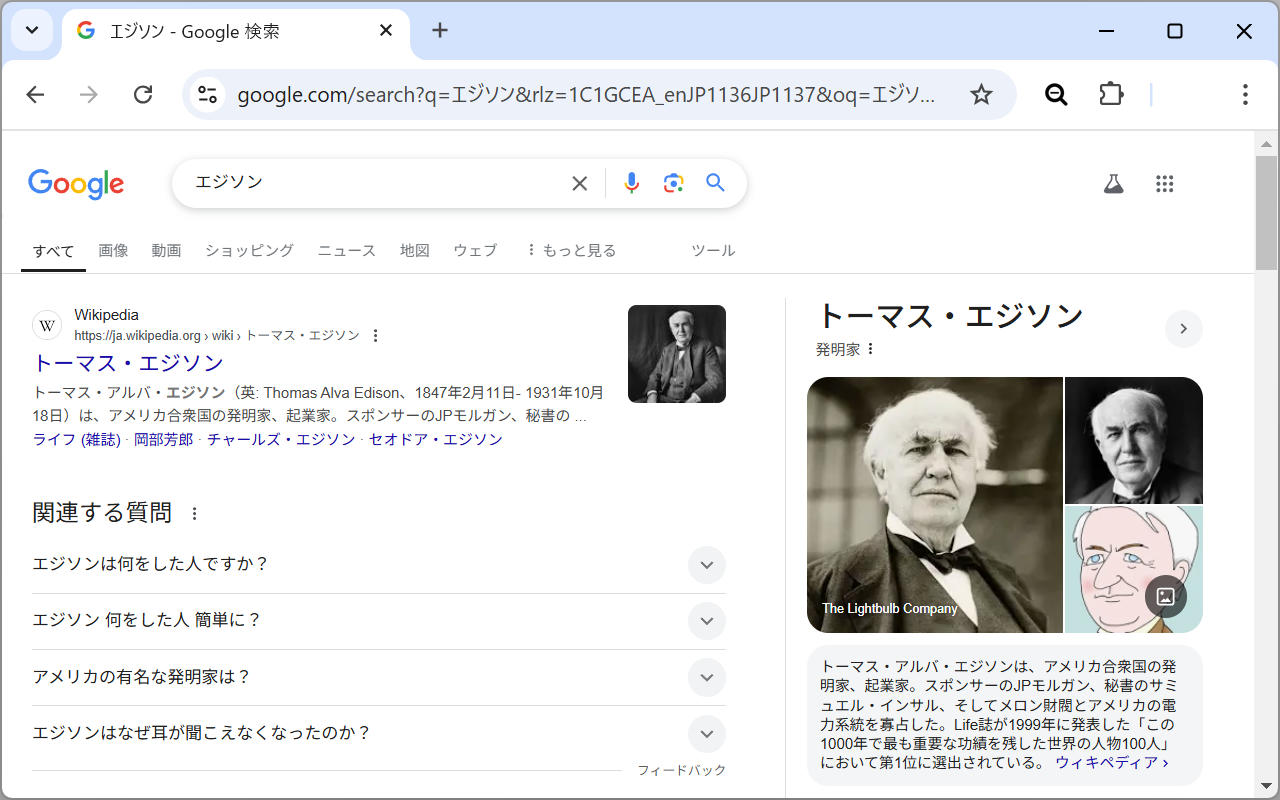Screen dimensions: 1280x800
Task: Open the search magnifier icon in toolbar
Action: point(1056,95)
